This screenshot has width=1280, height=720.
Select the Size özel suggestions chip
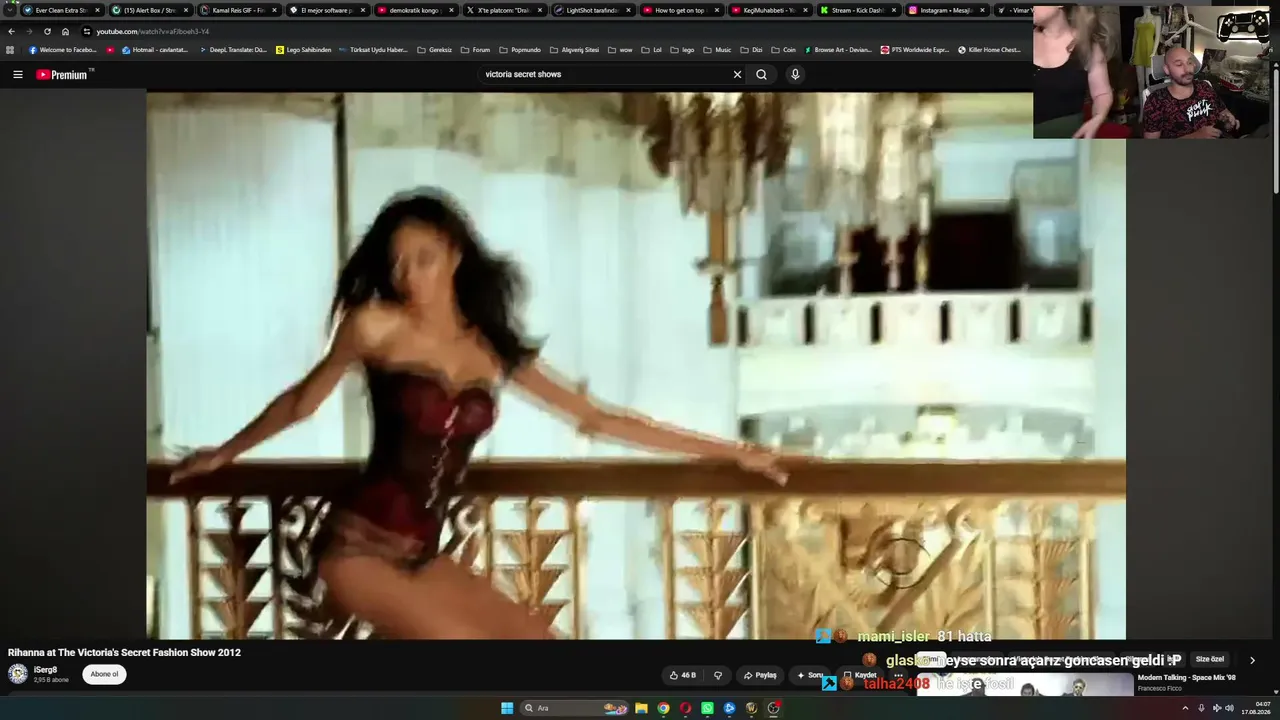click(1210, 660)
